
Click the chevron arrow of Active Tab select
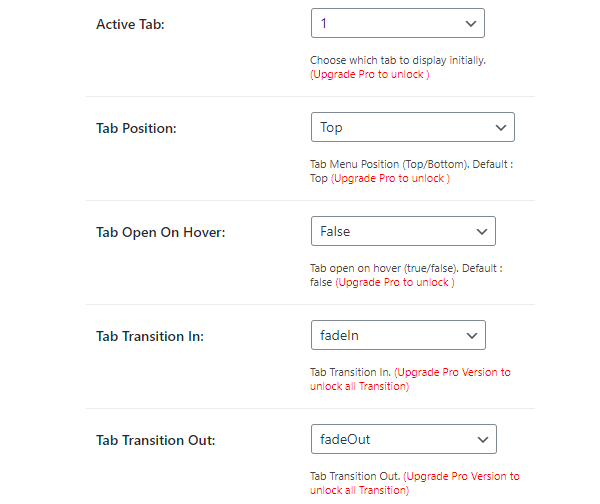(471, 23)
